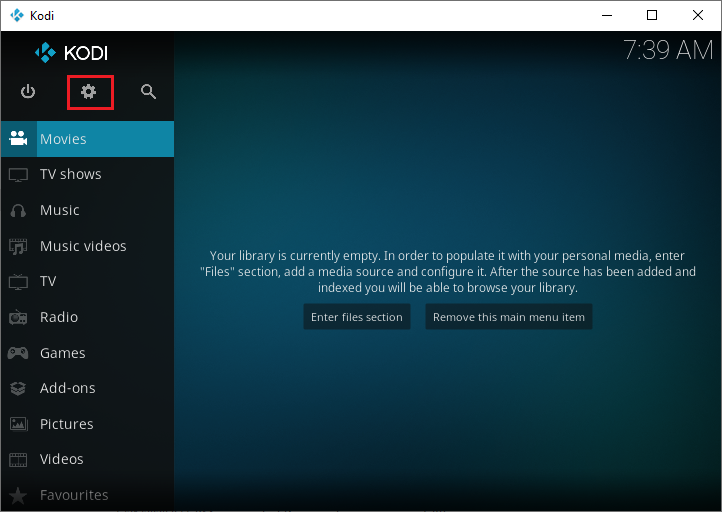Click the Kodi title bar app icon

[17, 16]
